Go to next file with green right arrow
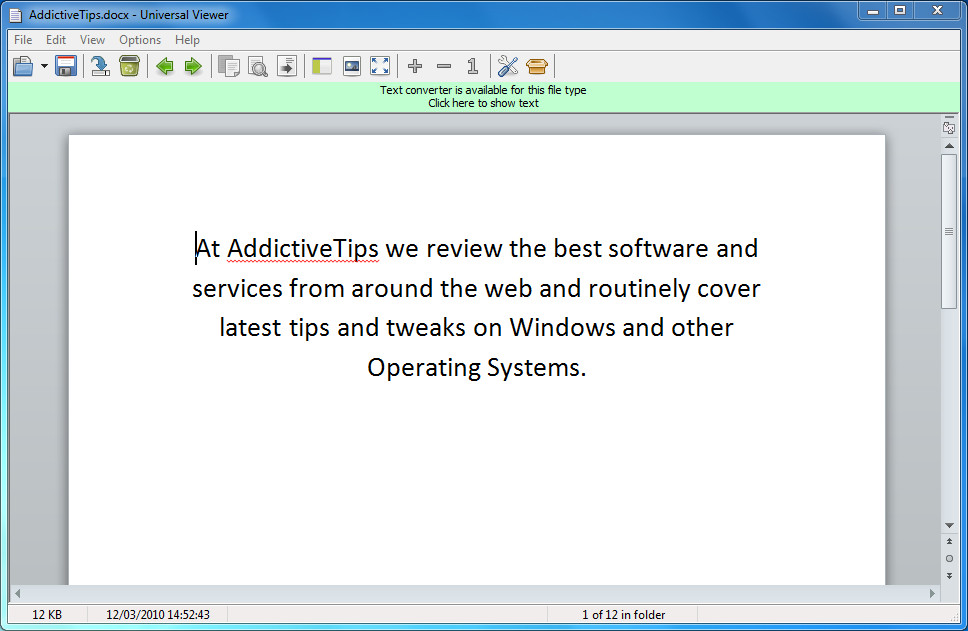The image size is (968, 631). pyautogui.click(x=193, y=66)
